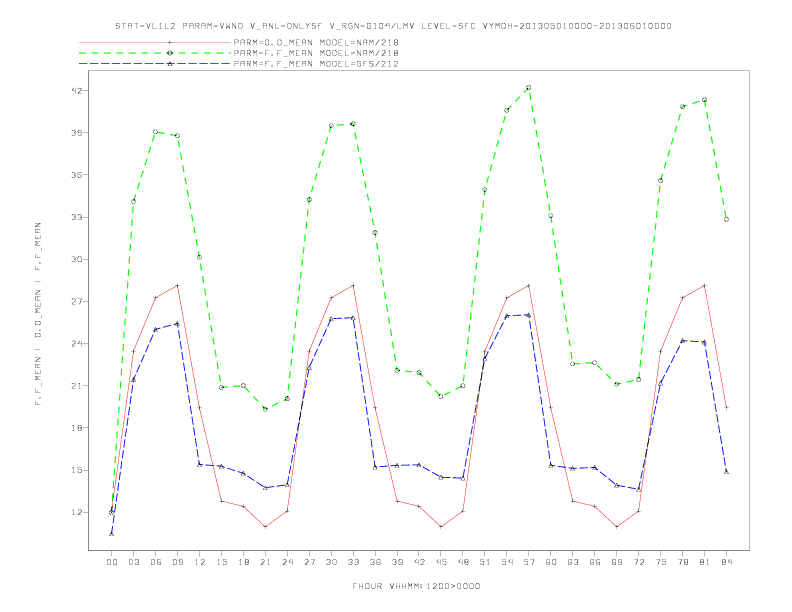Click the green dashed line sample in legend
The image size is (792, 612).
(155, 53)
